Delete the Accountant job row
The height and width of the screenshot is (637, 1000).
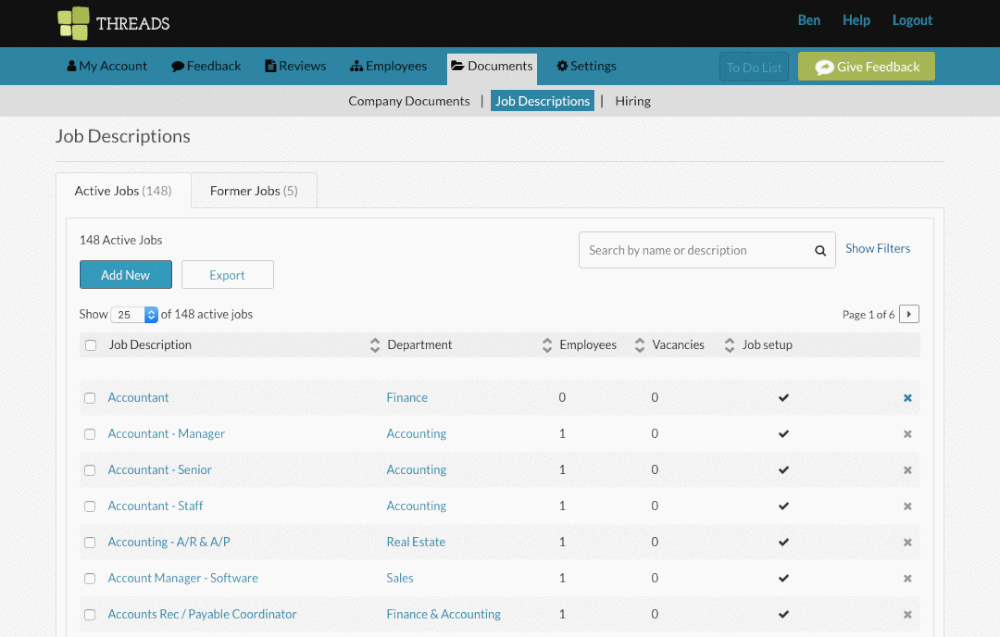[908, 398]
